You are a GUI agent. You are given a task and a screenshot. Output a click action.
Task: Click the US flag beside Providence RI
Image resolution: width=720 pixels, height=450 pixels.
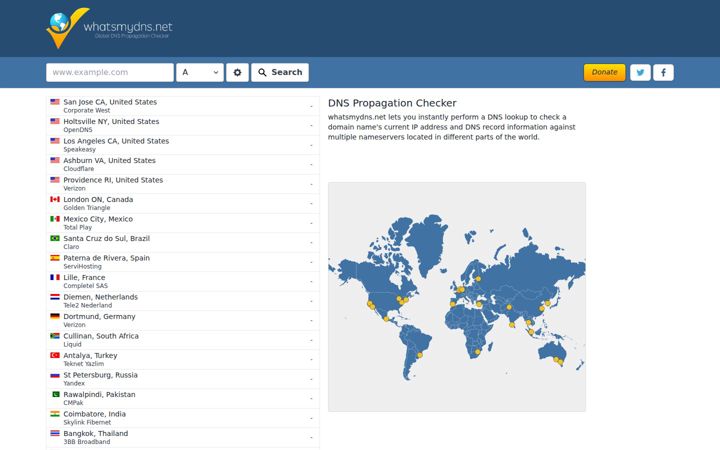pos(55,180)
